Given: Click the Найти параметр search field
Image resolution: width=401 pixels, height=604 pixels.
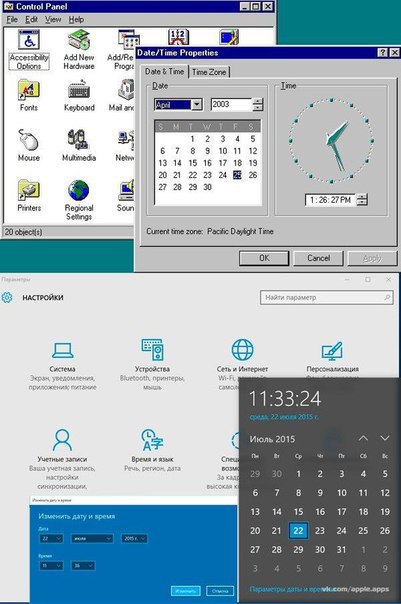Looking at the screenshot, I should point(327,297).
